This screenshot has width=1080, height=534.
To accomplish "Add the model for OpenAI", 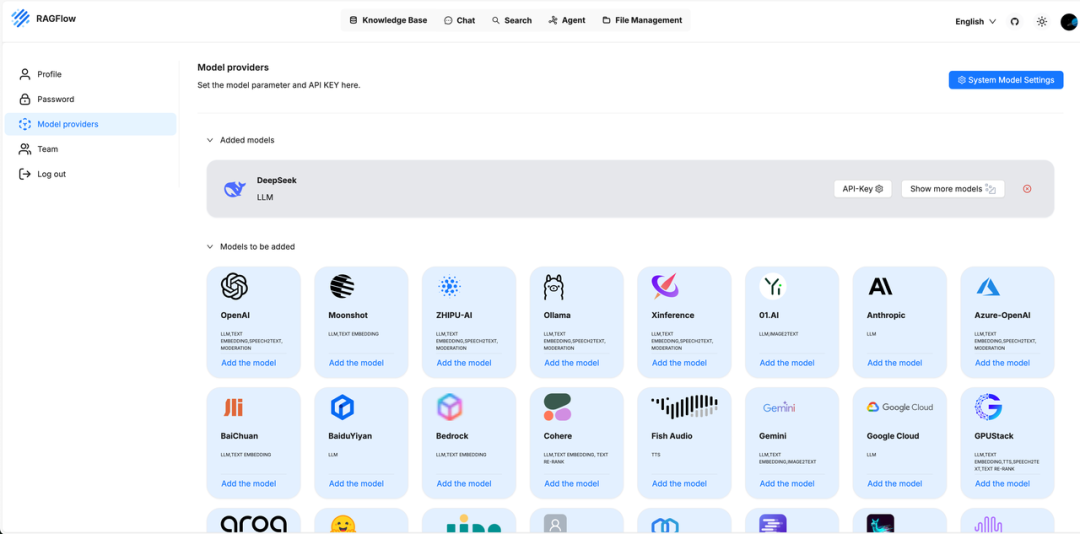I will 249,362.
